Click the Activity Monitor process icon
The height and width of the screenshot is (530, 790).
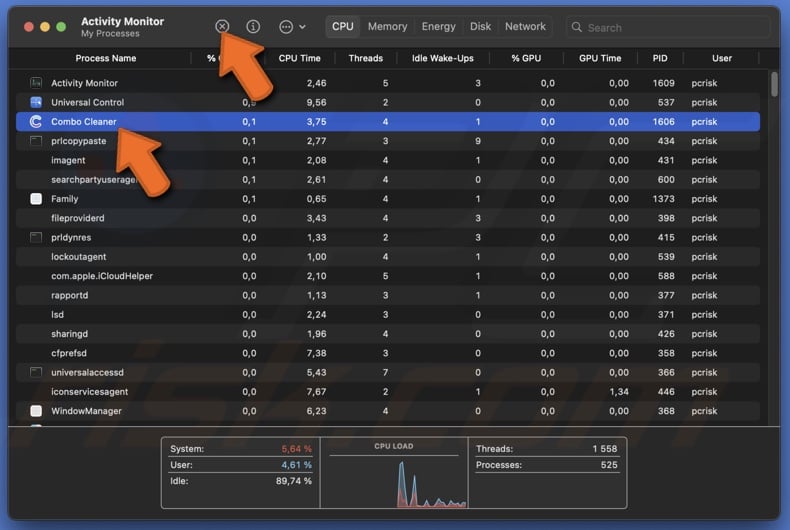[x=36, y=83]
